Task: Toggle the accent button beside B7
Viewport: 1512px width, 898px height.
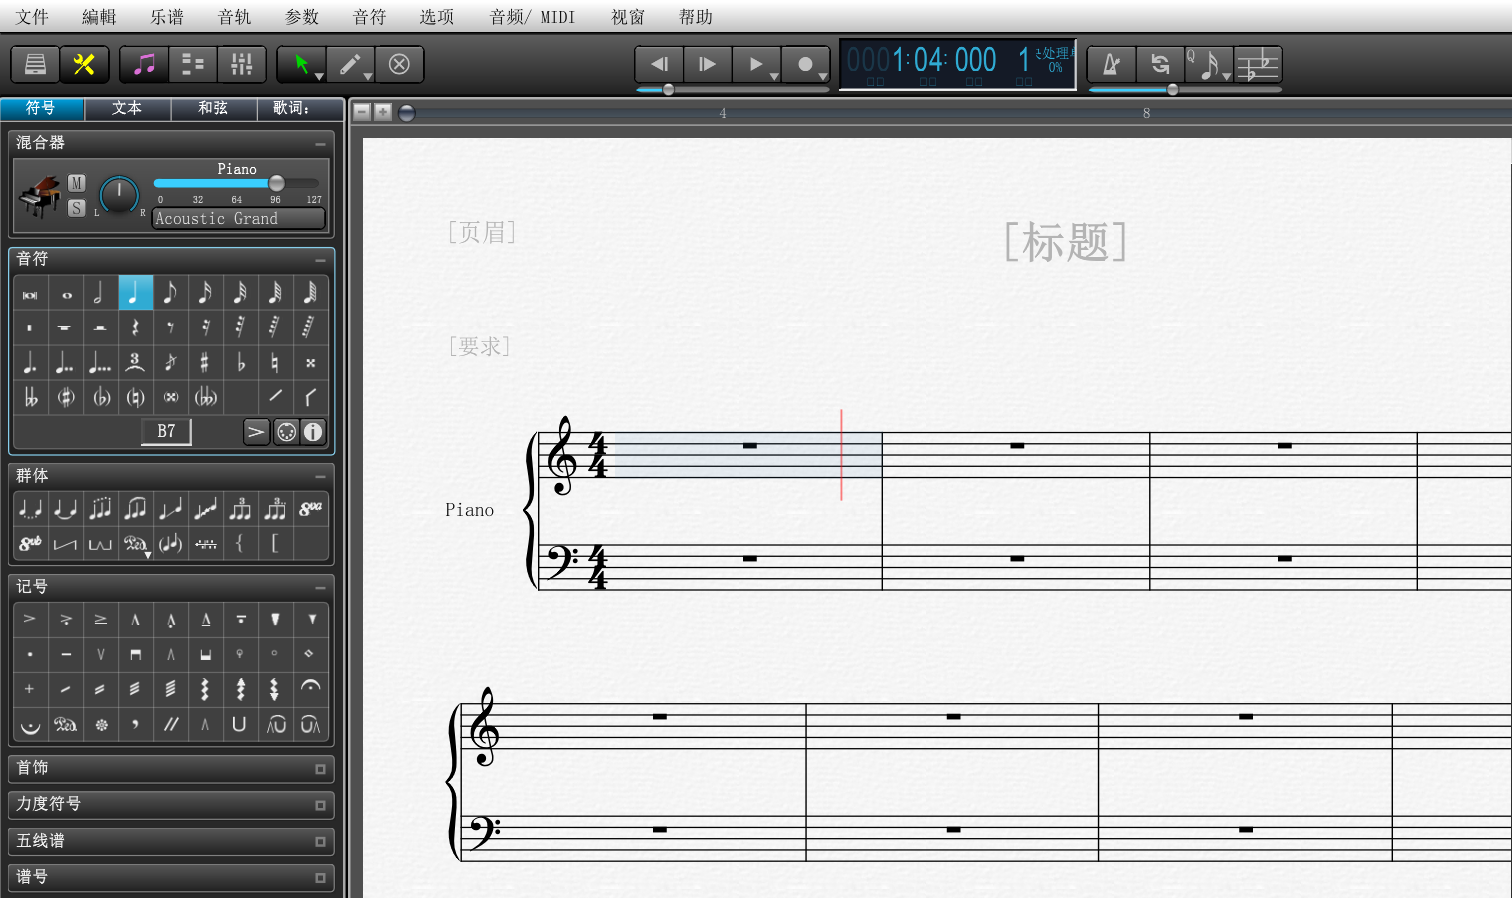Action: (256, 432)
